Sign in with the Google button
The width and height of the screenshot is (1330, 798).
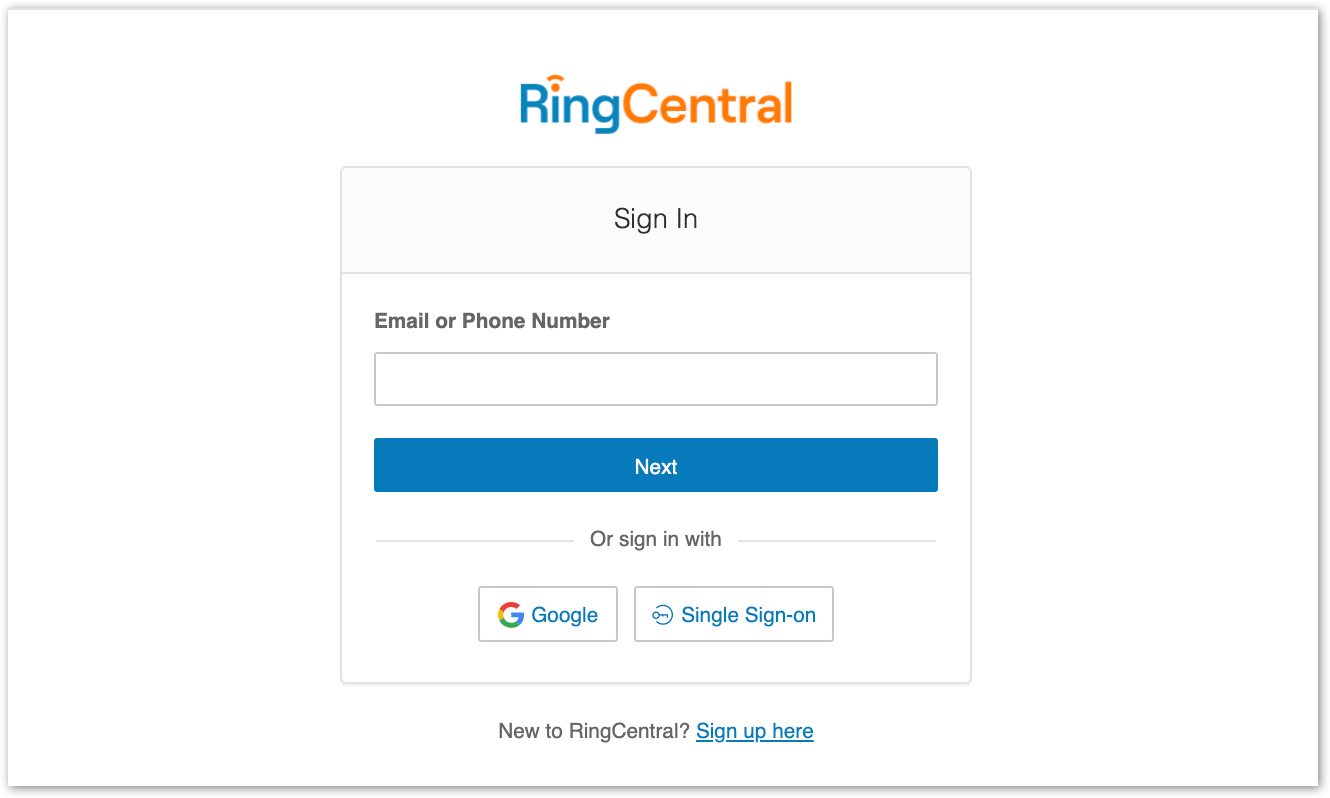pos(548,614)
